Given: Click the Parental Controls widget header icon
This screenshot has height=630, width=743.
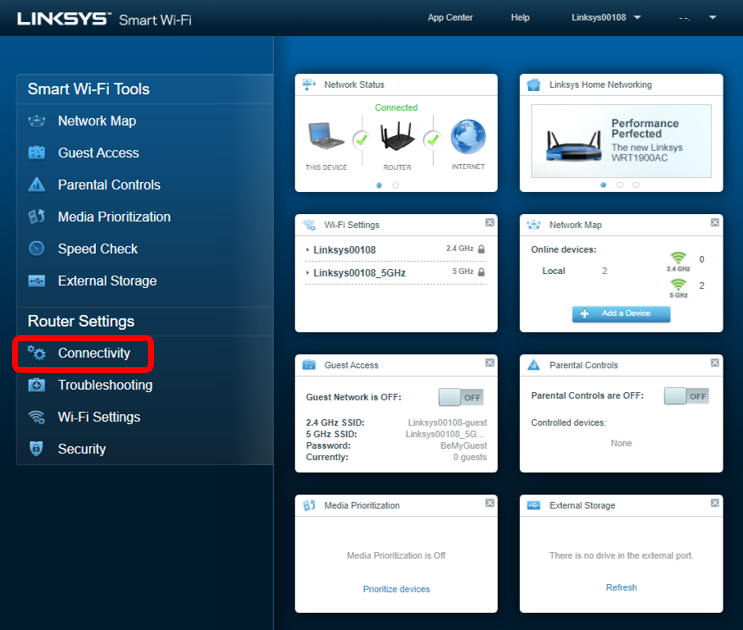Looking at the screenshot, I should tap(534, 365).
